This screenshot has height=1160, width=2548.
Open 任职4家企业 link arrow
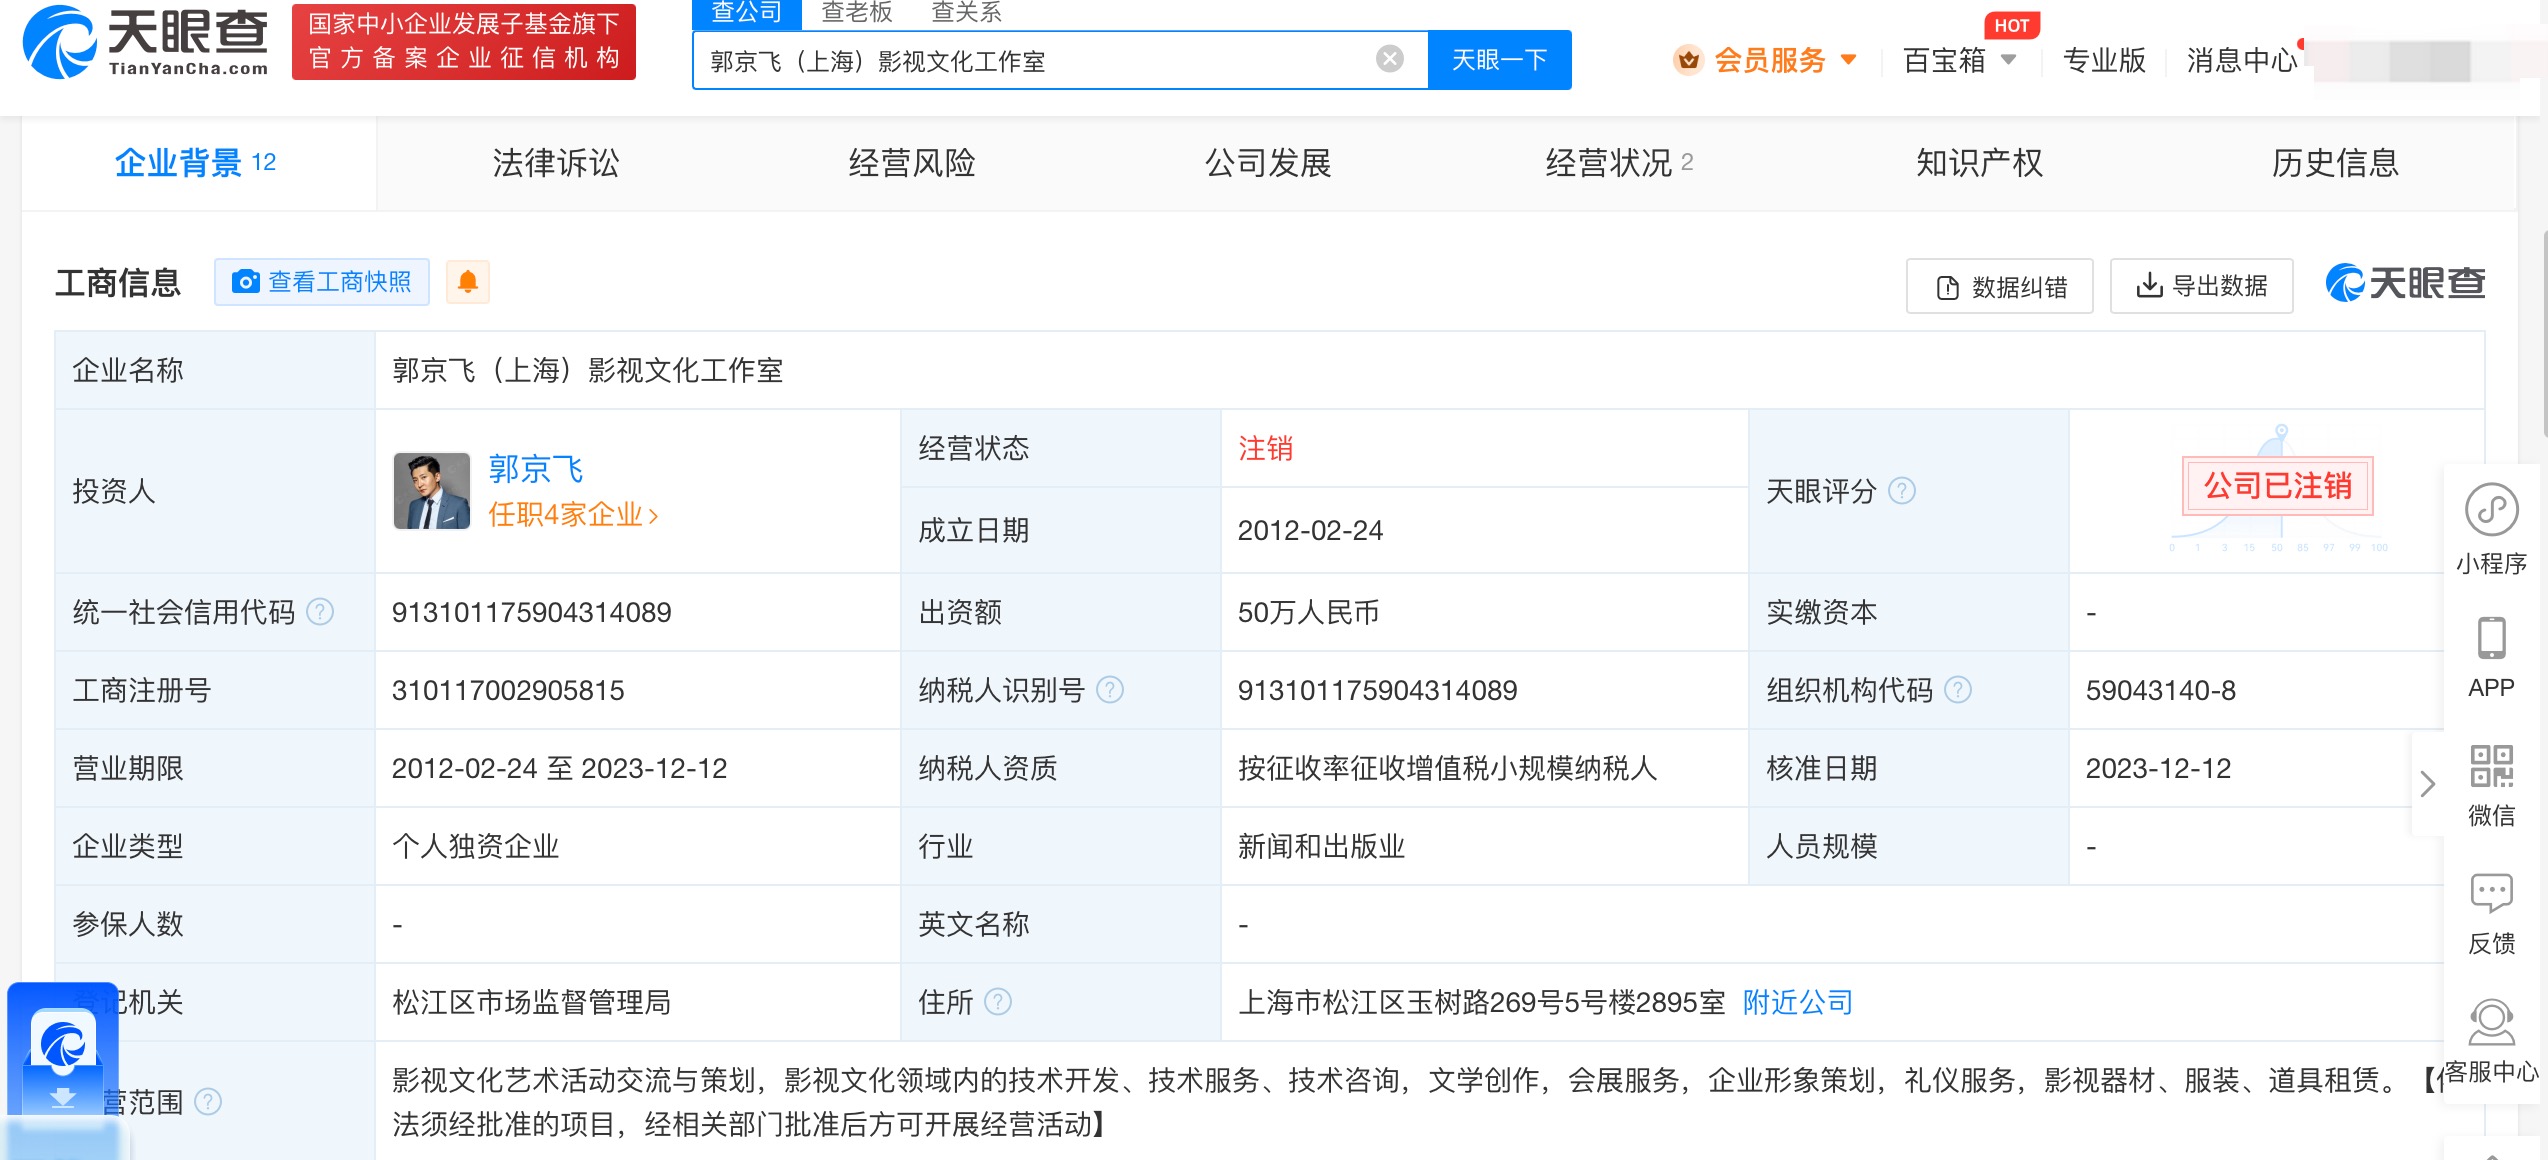pos(653,516)
